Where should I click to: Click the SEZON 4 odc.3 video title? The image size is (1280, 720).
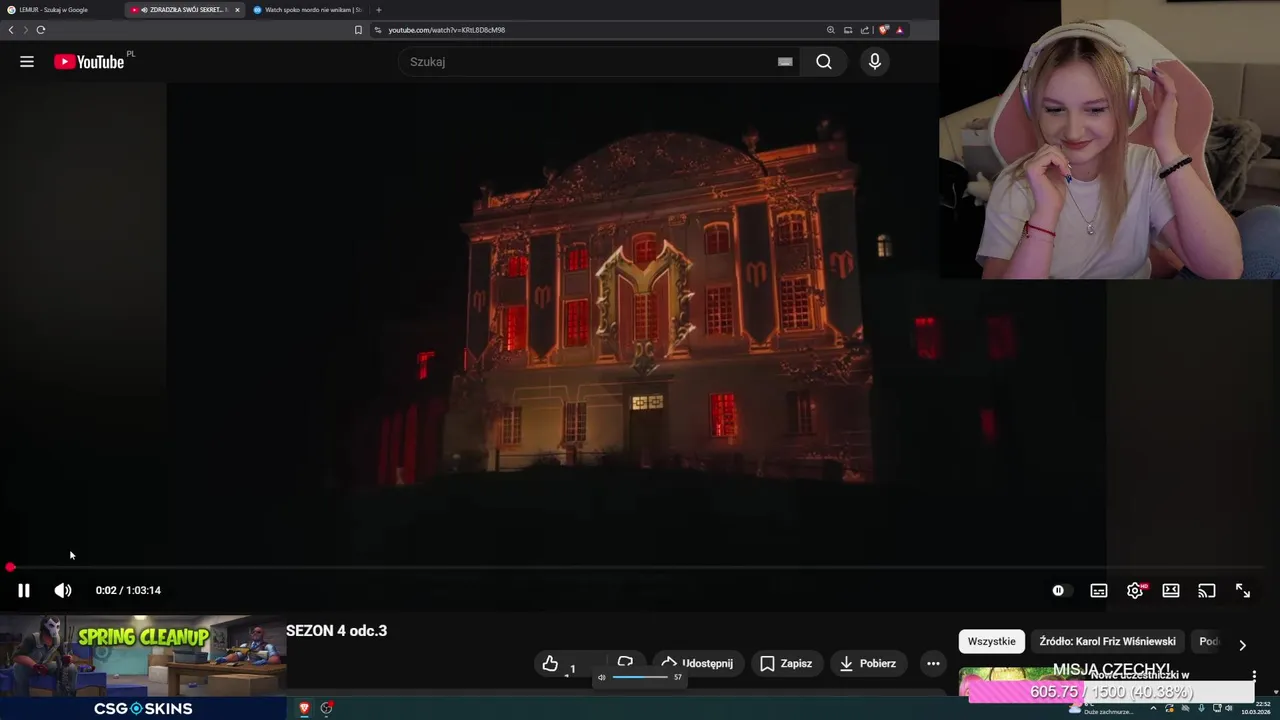click(336, 631)
